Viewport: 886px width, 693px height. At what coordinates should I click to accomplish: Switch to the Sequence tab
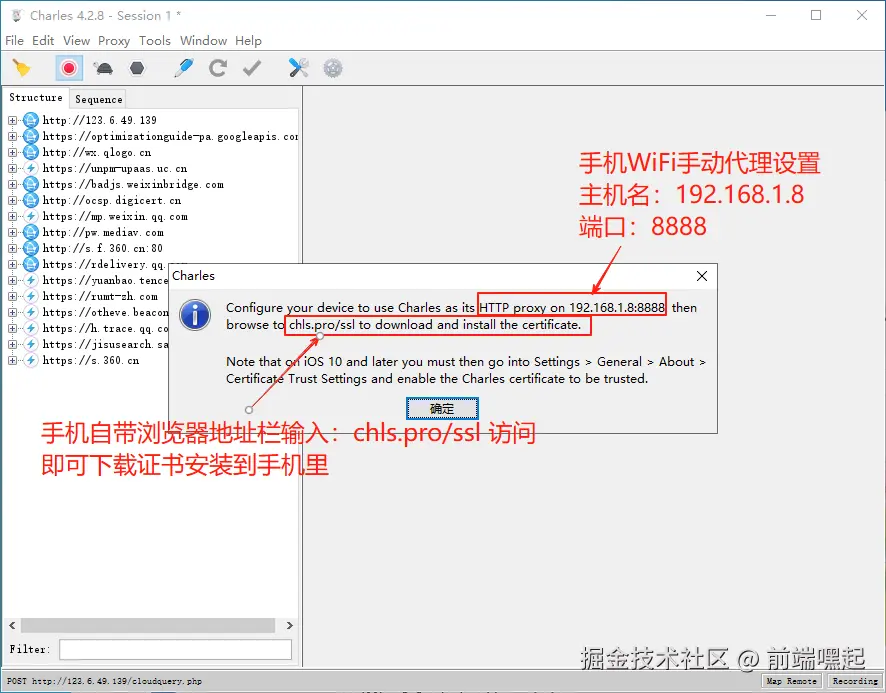98,99
